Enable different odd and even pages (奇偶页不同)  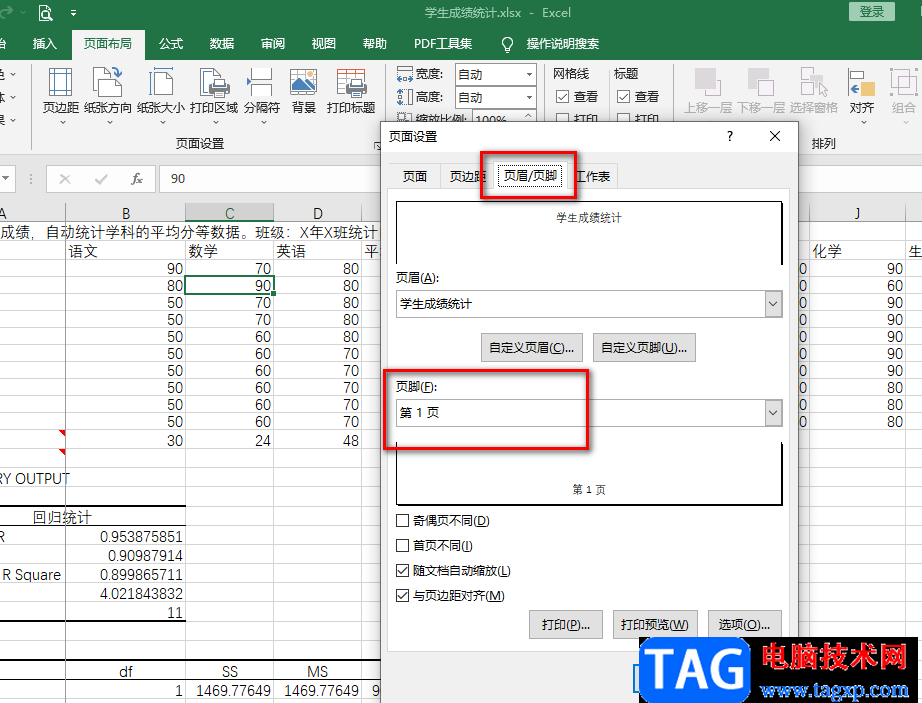click(x=403, y=521)
